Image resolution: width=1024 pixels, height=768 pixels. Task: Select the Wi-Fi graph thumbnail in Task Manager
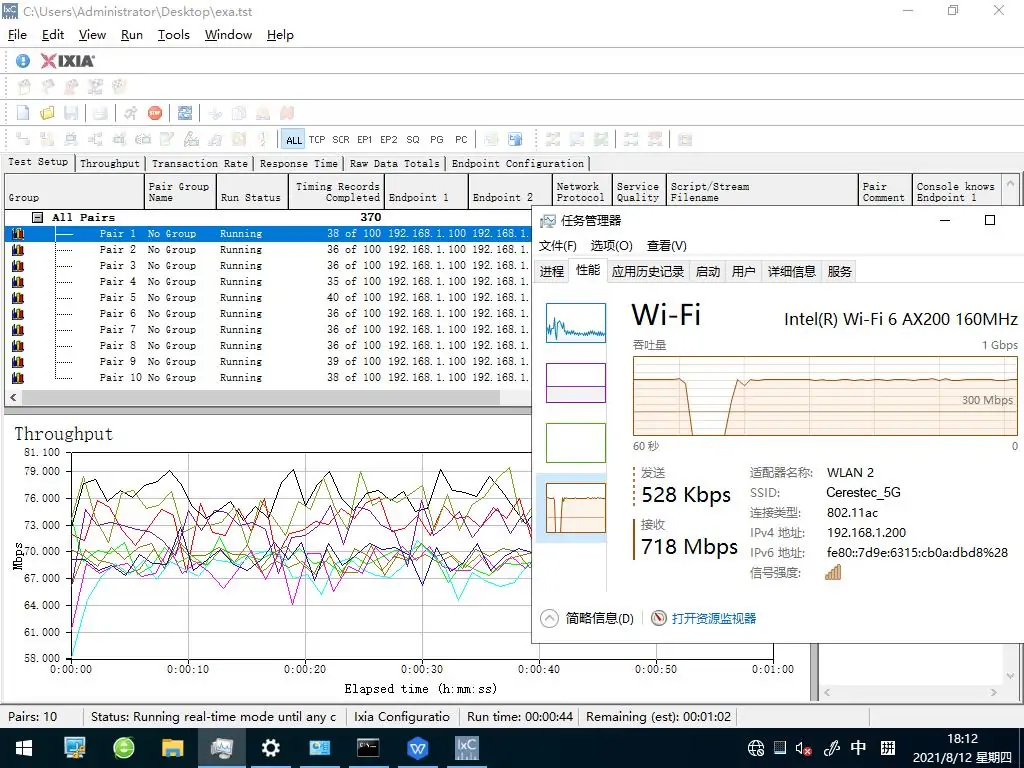pos(575,507)
